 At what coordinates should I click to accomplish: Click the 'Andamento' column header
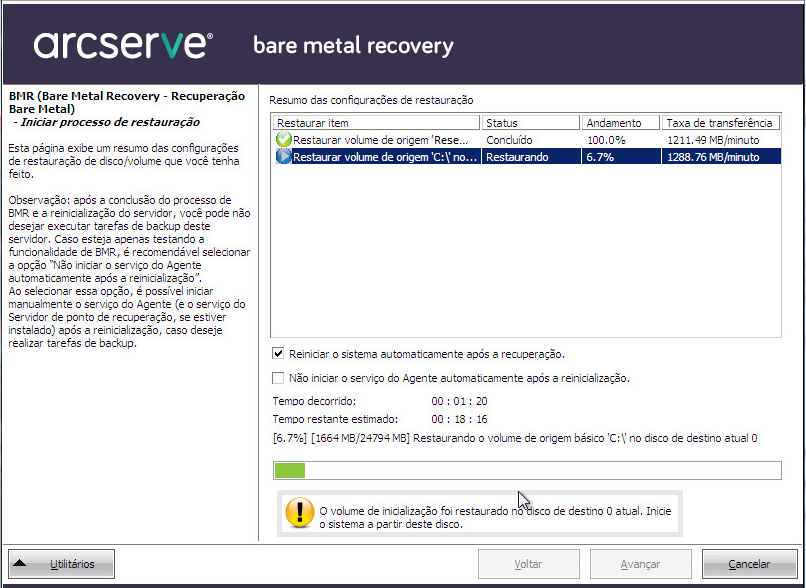point(620,123)
